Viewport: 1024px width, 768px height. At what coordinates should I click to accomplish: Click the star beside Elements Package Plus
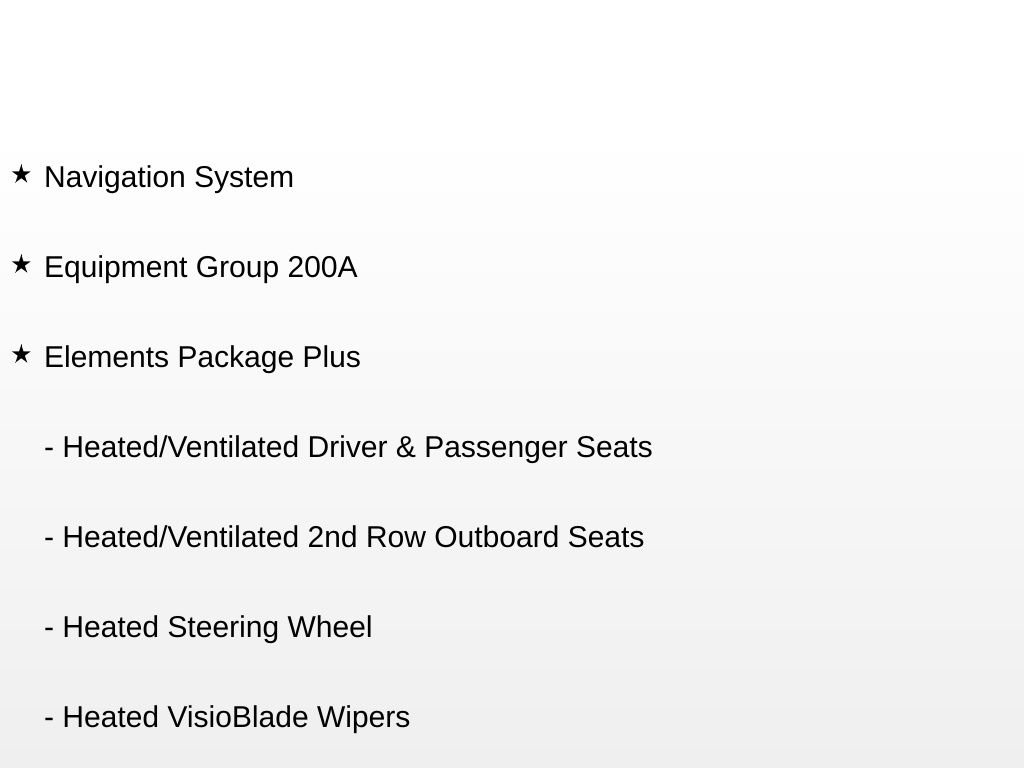pos(22,355)
